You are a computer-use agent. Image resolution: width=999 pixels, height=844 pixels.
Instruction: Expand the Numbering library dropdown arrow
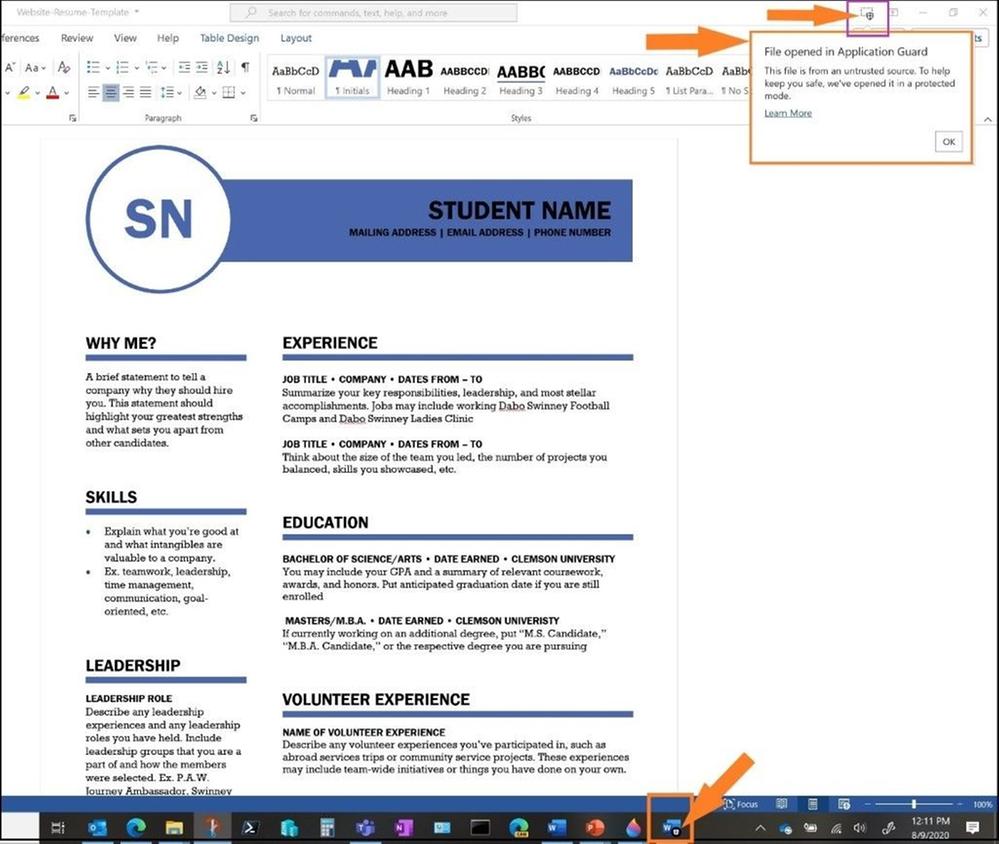coord(136,68)
